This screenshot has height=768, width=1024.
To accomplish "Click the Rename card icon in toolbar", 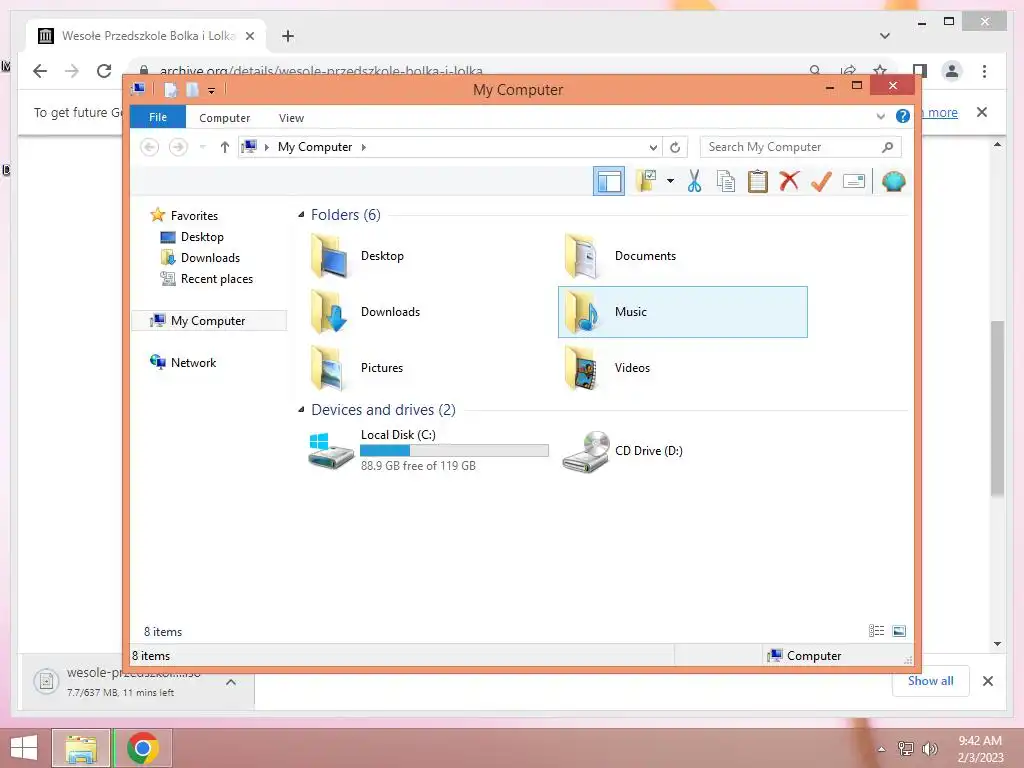I will pos(854,181).
